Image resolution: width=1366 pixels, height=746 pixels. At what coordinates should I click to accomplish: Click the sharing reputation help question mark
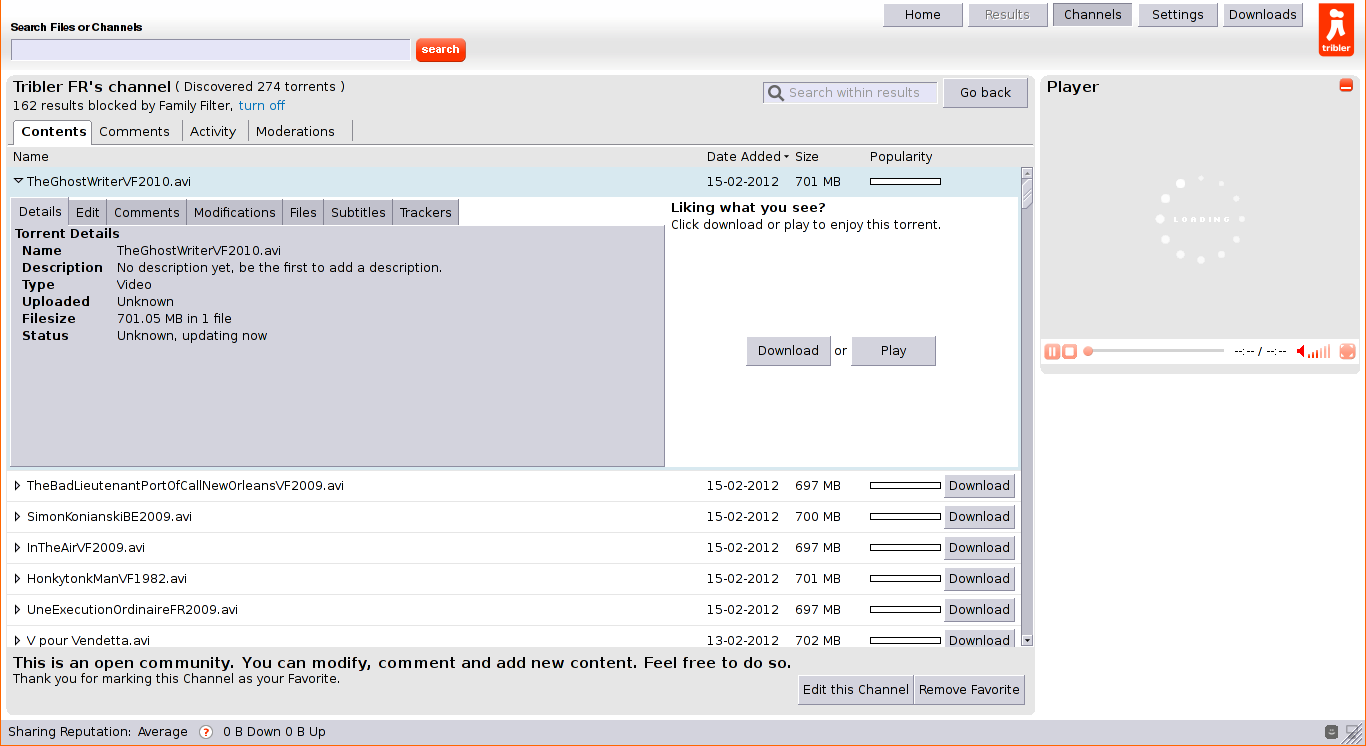coord(206,732)
